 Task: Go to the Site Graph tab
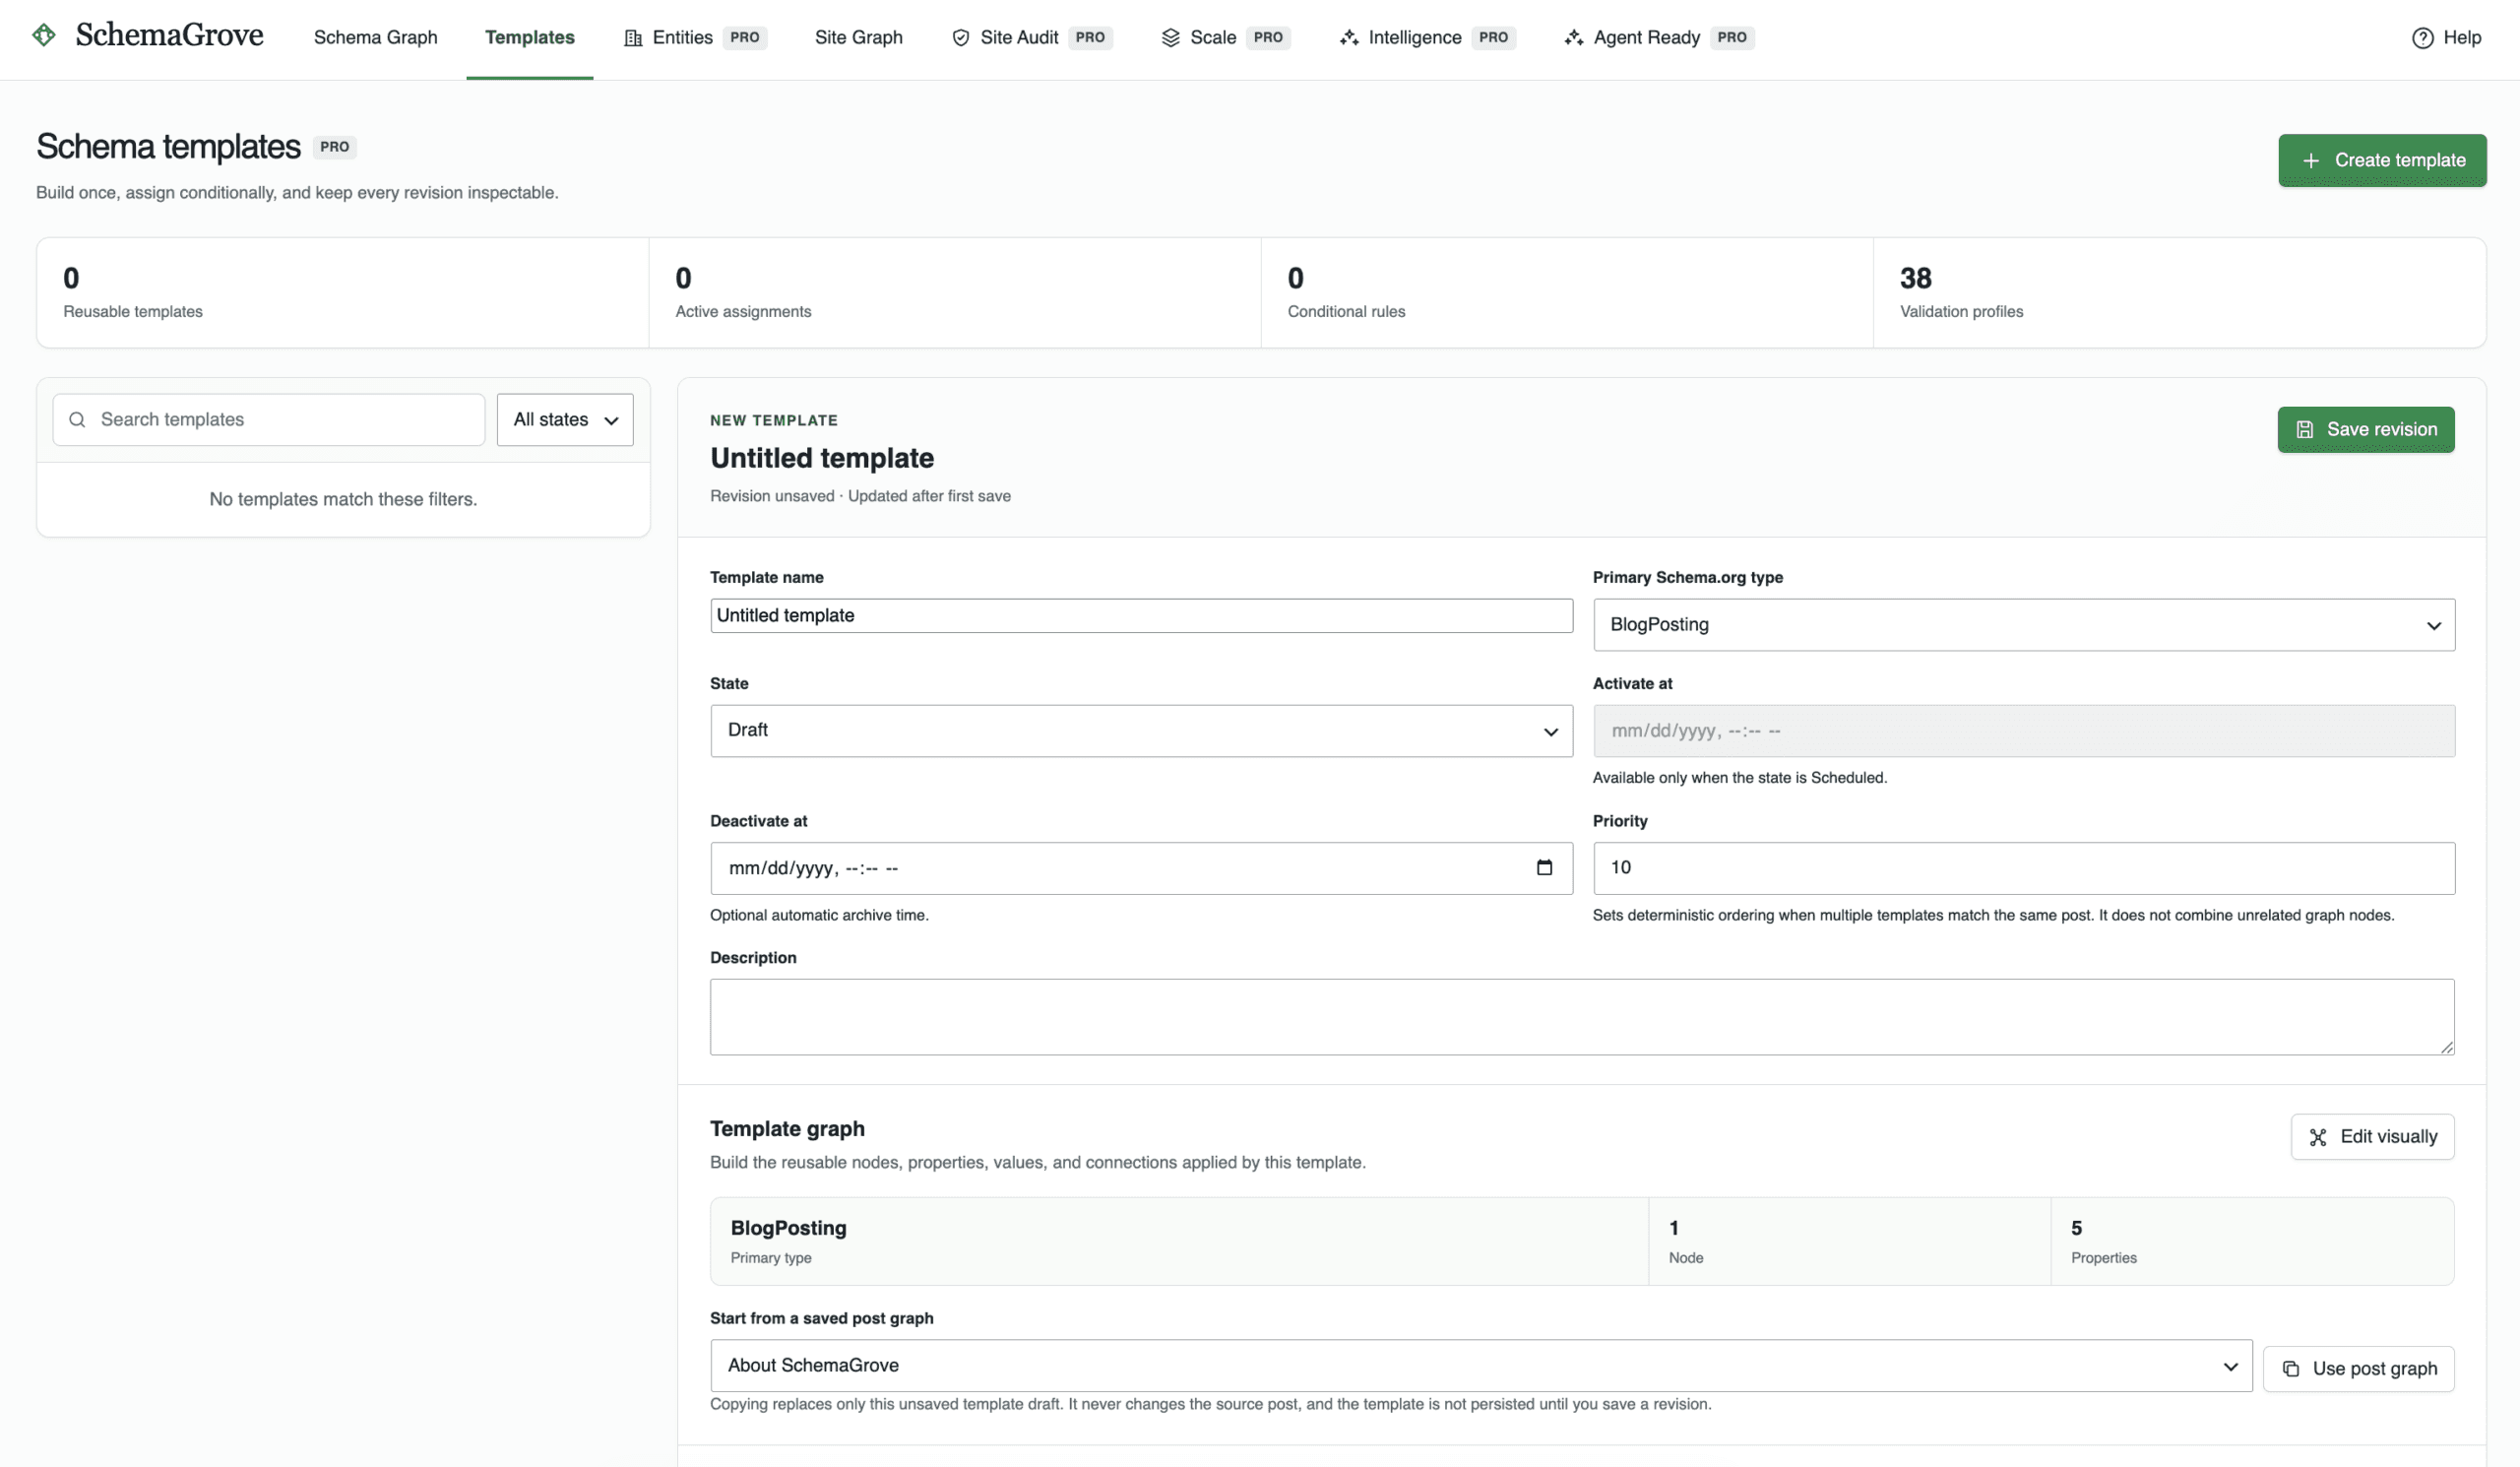[859, 38]
